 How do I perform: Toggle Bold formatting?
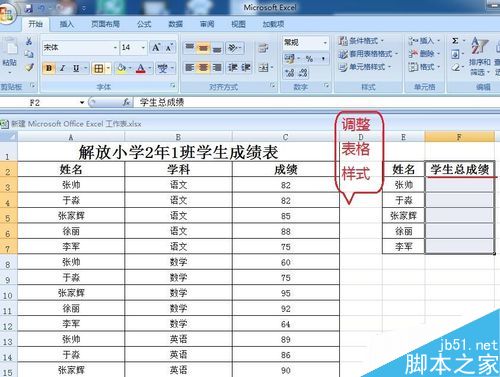click(x=49, y=68)
